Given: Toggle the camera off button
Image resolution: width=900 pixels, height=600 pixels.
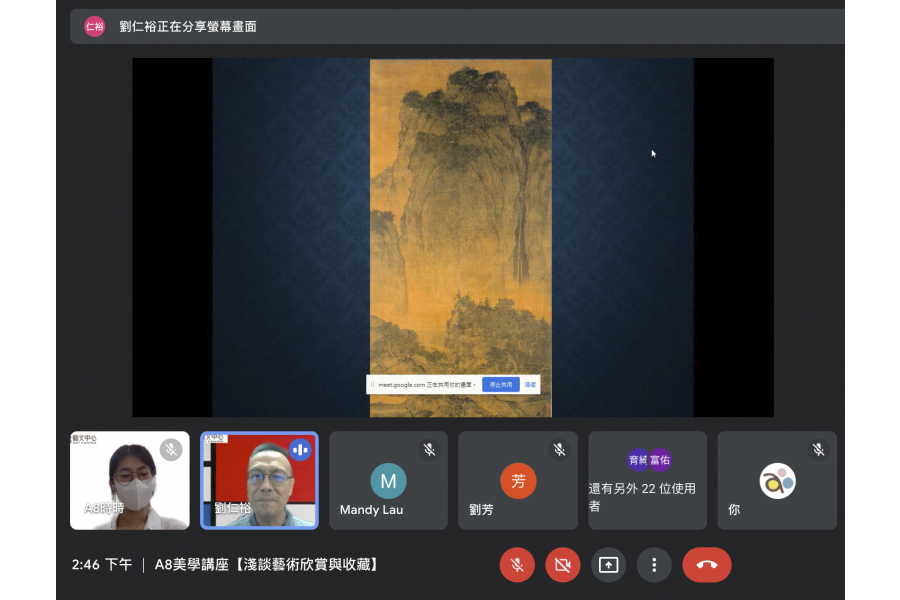Looking at the screenshot, I should [x=562, y=565].
